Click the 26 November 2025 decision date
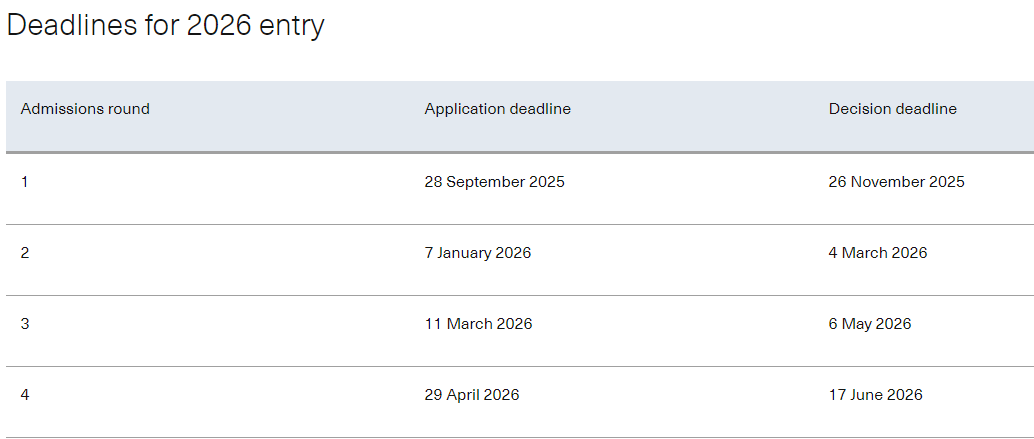 click(x=896, y=182)
